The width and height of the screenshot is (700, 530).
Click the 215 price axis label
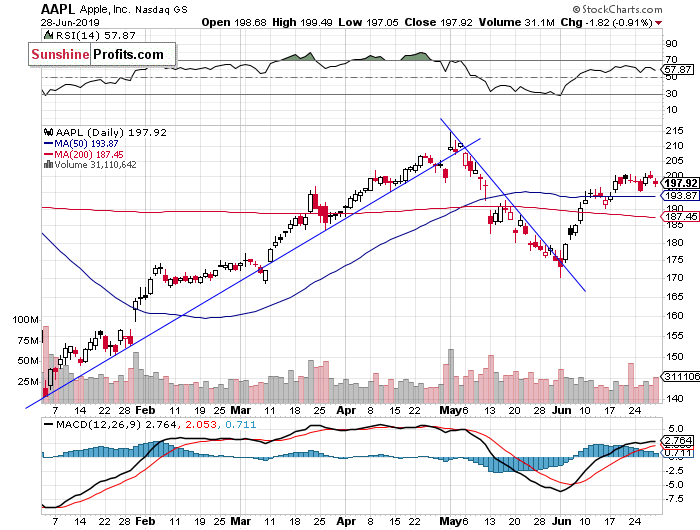(674, 131)
